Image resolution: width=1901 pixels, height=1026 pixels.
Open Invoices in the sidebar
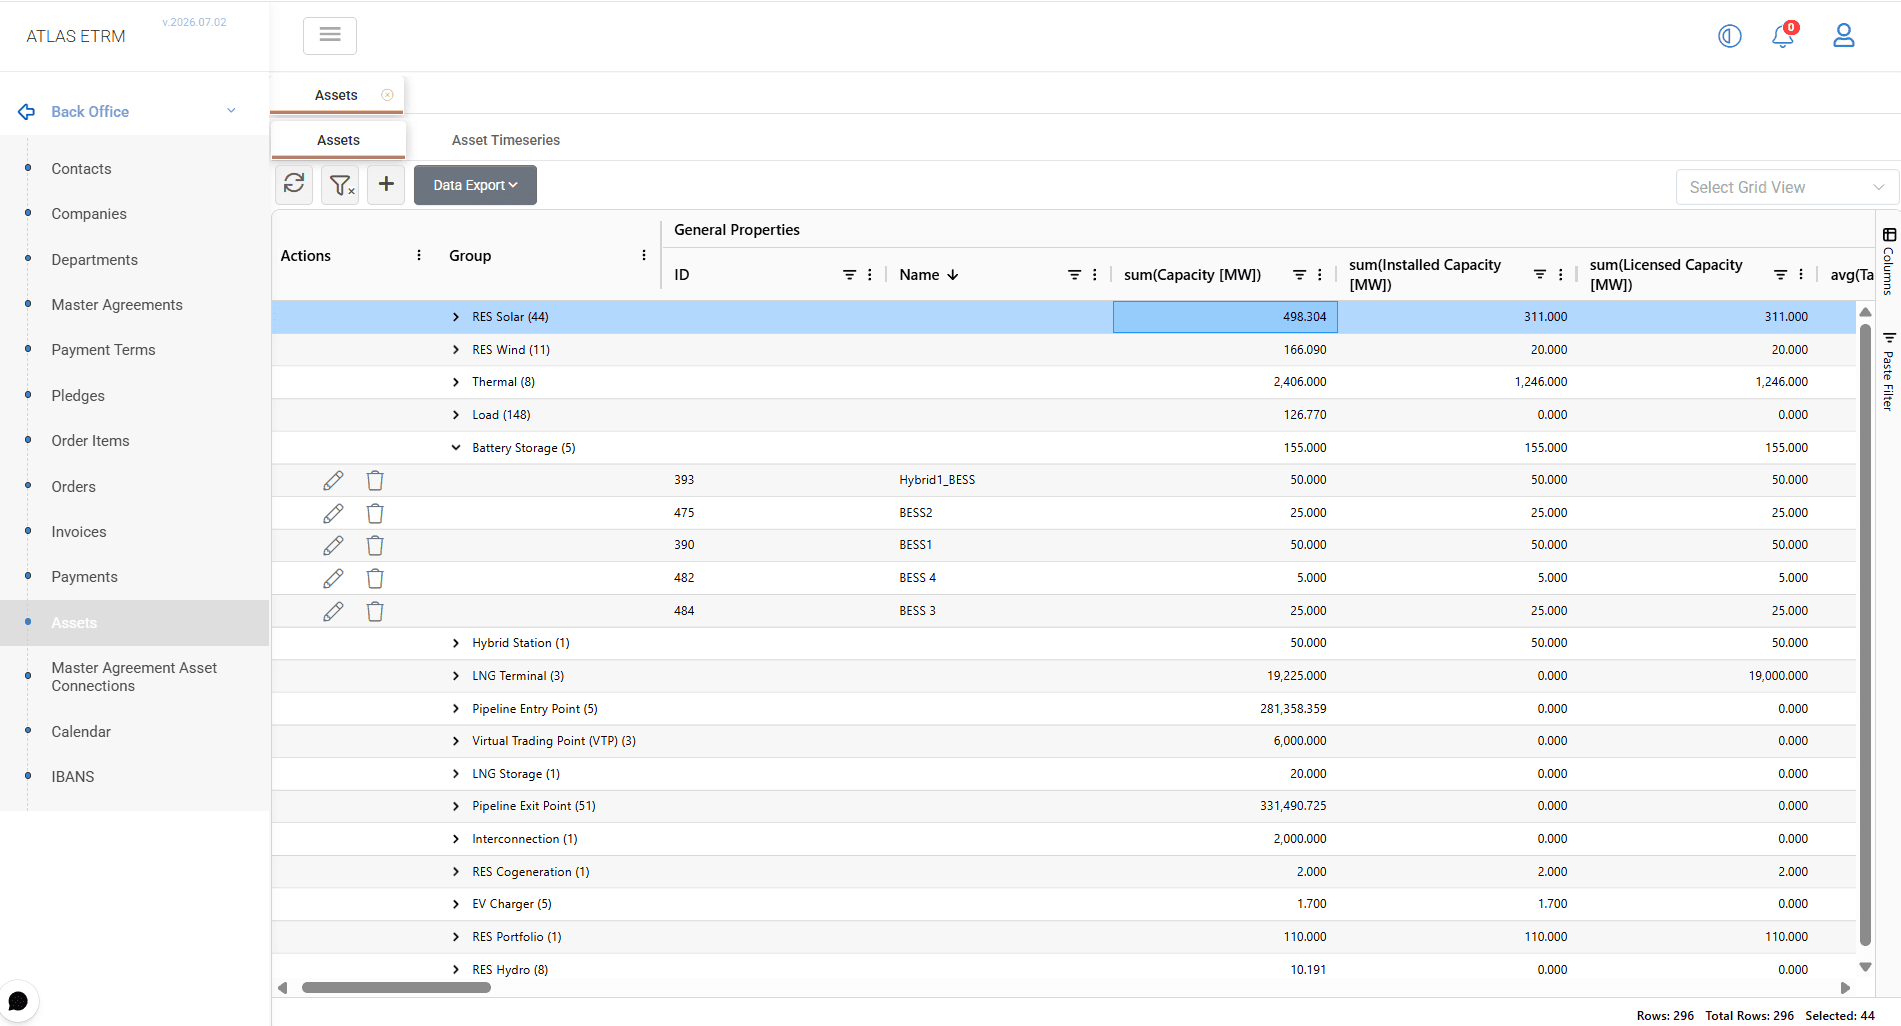pos(79,532)
